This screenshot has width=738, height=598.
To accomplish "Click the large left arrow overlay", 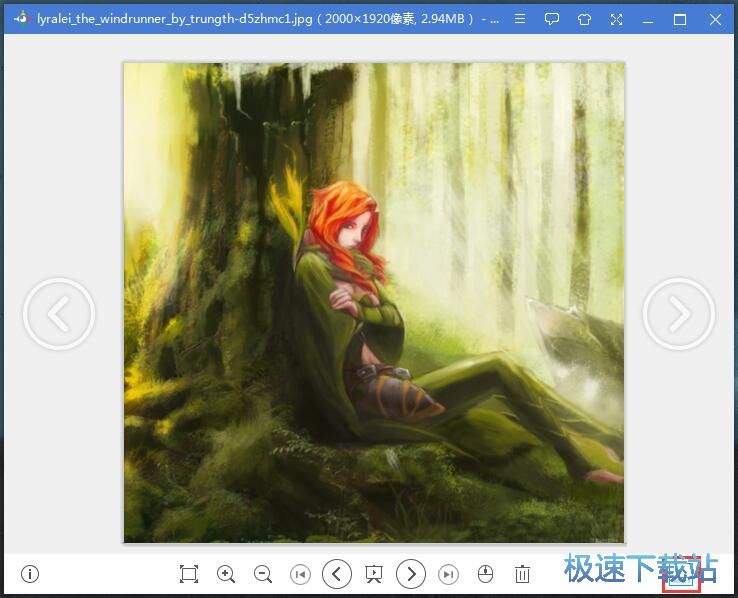I will pyautogui.click(x=59, y=314).
